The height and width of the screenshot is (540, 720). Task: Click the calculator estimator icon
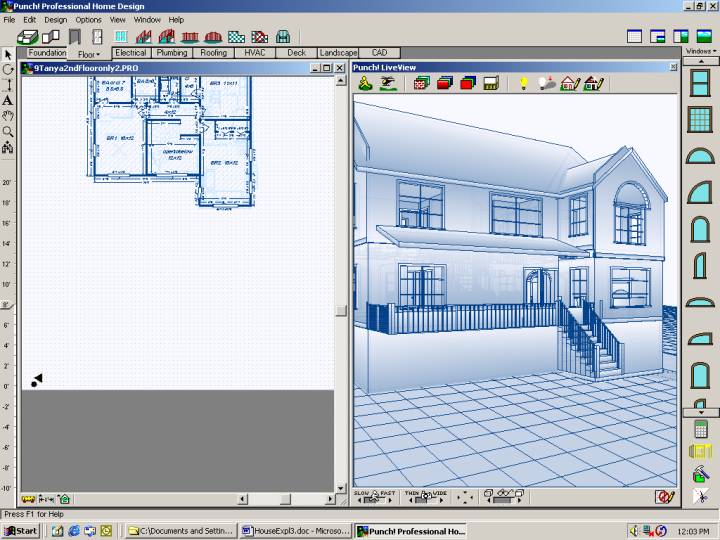pyautogui.click(x=701, y=429)
